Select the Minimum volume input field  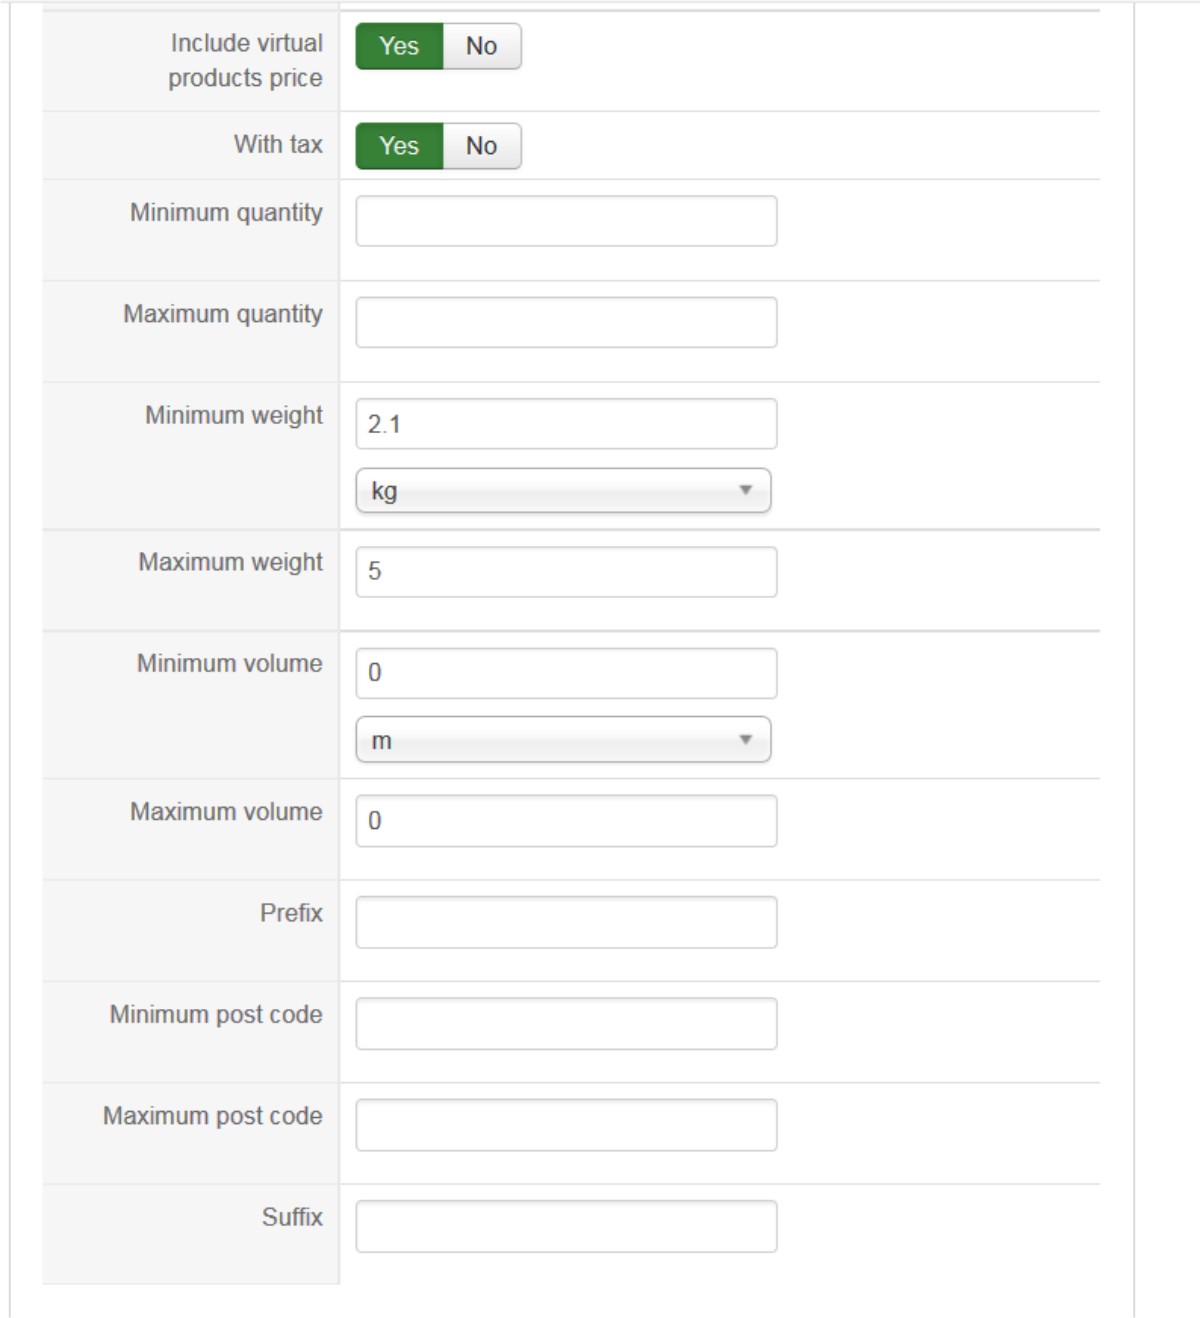[x=566, y=673]
